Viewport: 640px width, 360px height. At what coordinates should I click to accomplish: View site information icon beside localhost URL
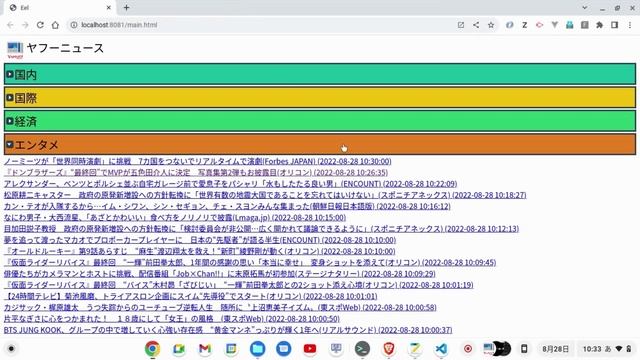tap(74, 25)
